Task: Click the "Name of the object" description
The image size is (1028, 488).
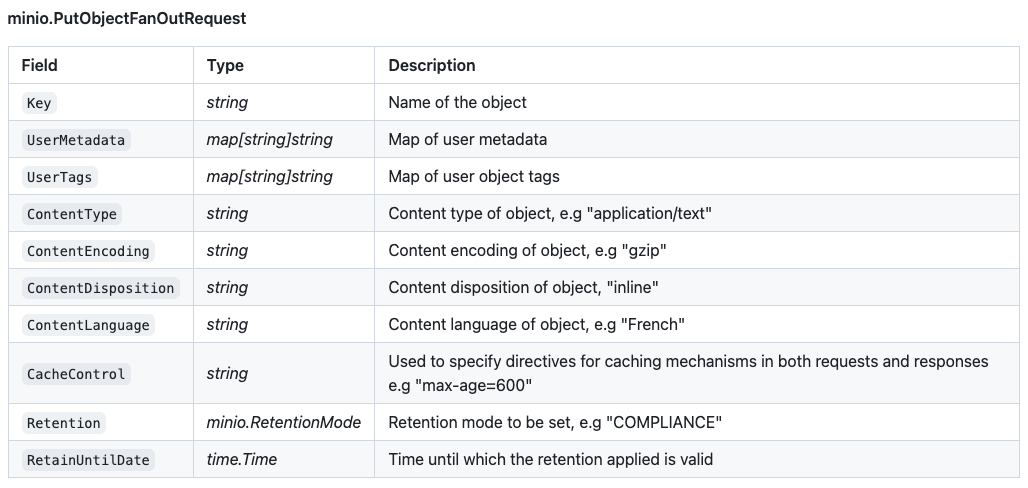Action: coord(457,102)
